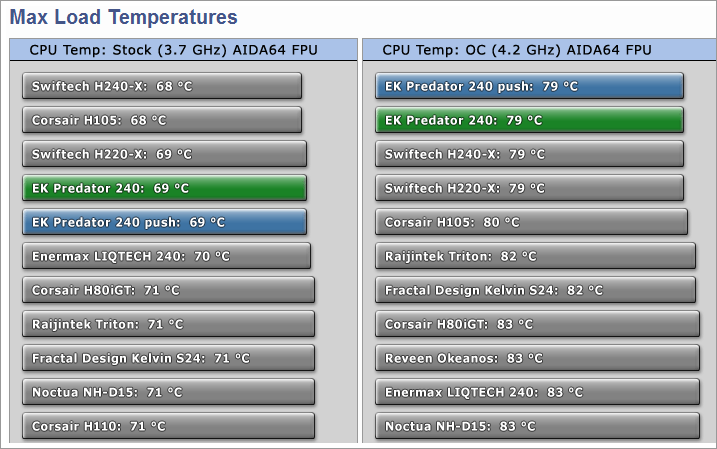Select the Stock (3.7 GHz) chart header
Image resolution: width=717 pixels, height=449 pixels.
coord(182,50)
